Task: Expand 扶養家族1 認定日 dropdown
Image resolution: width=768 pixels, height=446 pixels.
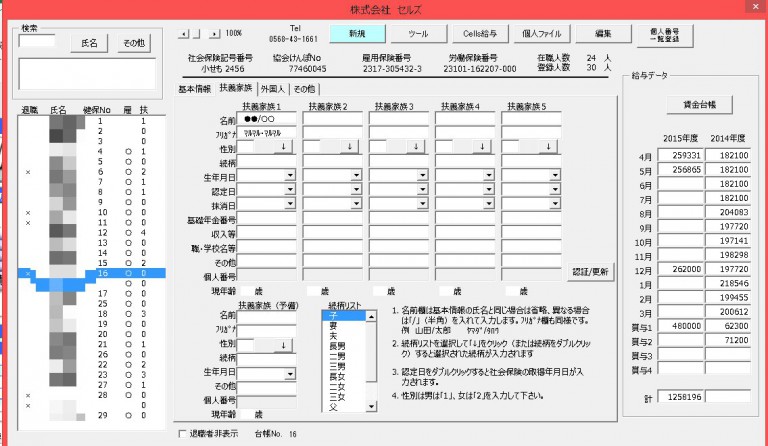Action: pos(290,189)
